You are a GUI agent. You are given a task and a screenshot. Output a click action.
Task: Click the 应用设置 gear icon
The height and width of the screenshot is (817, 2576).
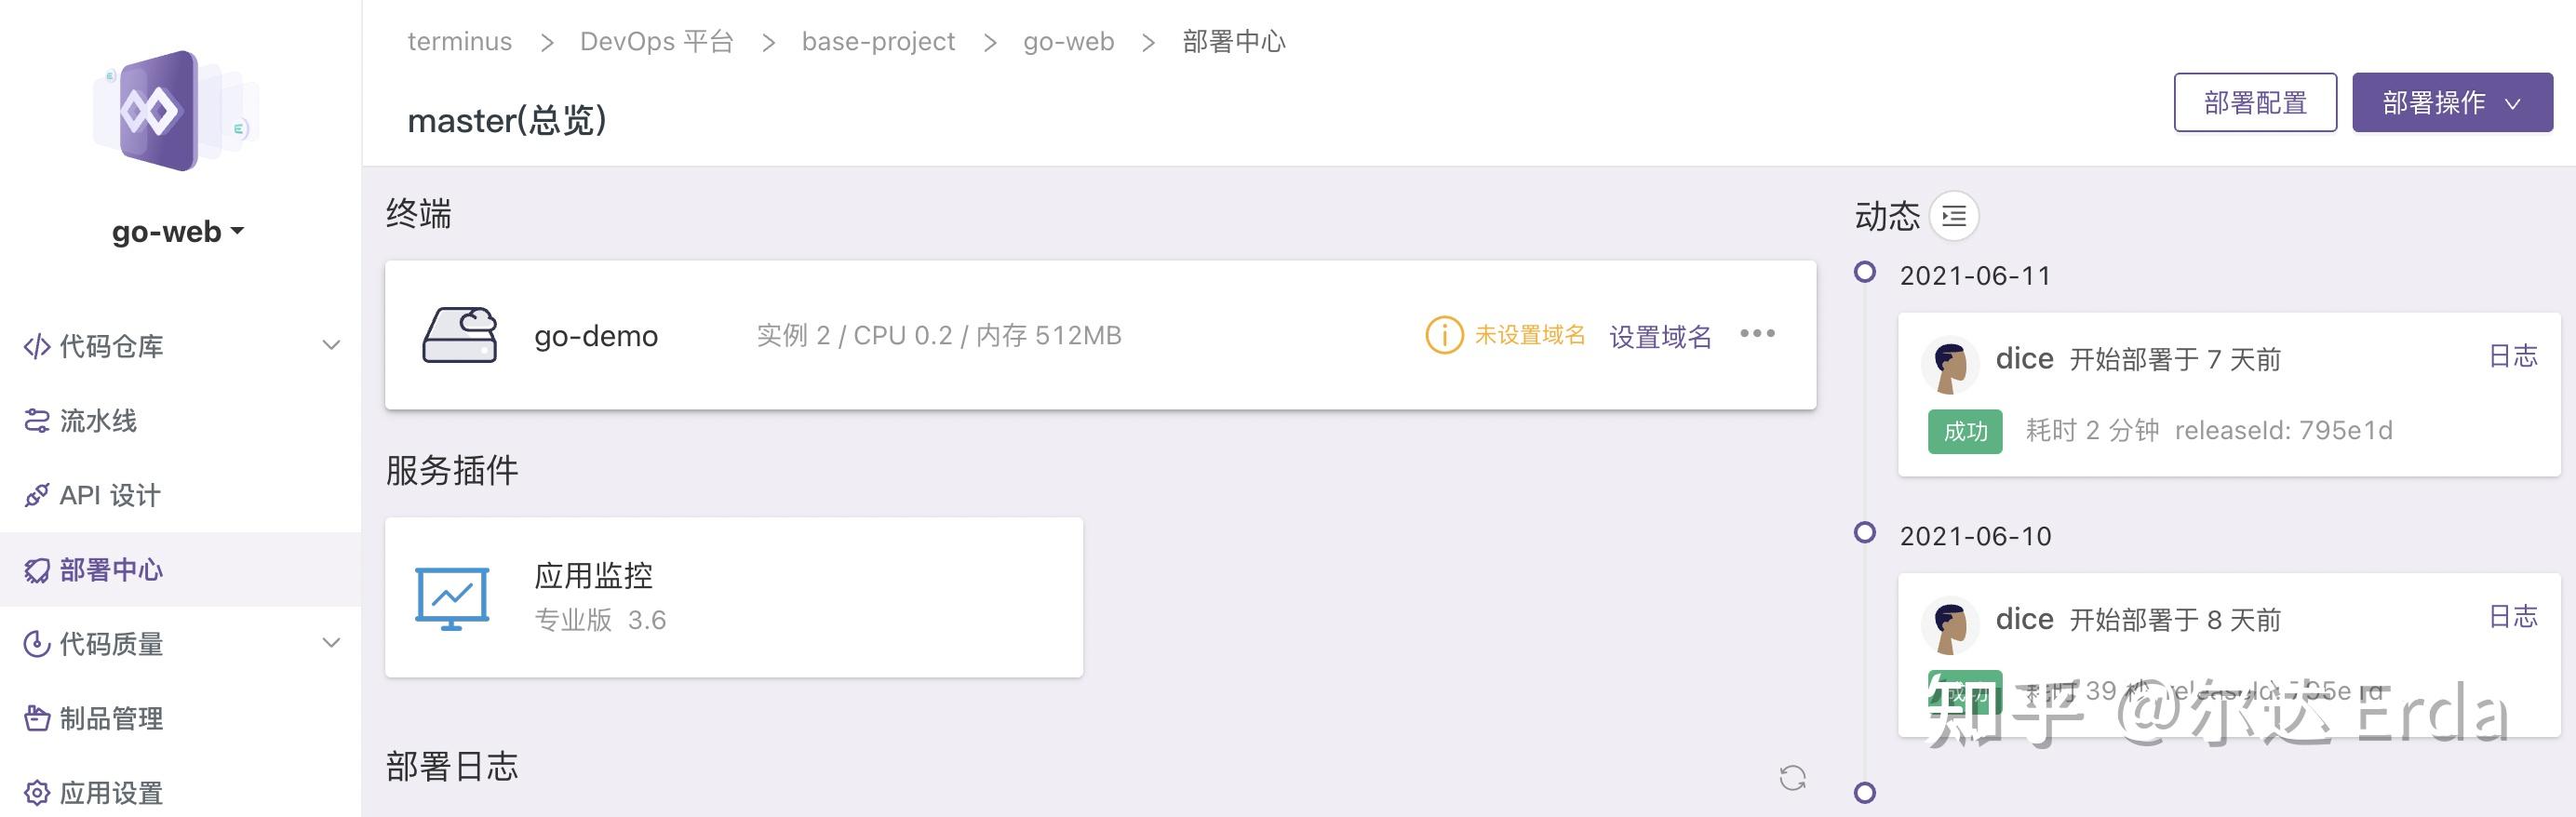click(37, 793)
